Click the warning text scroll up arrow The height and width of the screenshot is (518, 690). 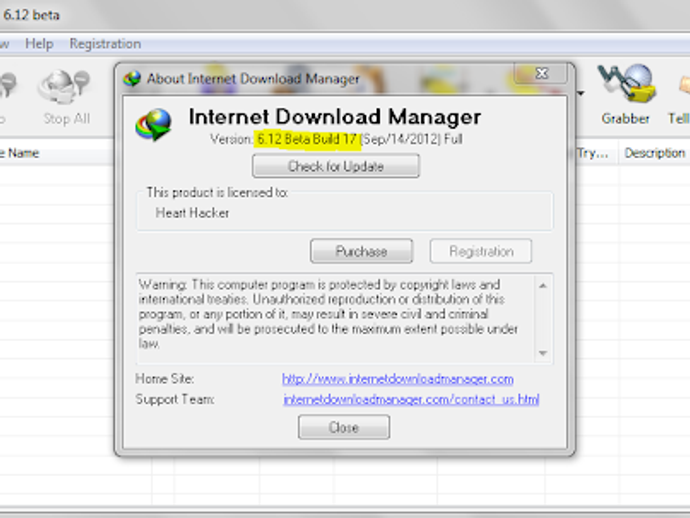tap(543, 286)
